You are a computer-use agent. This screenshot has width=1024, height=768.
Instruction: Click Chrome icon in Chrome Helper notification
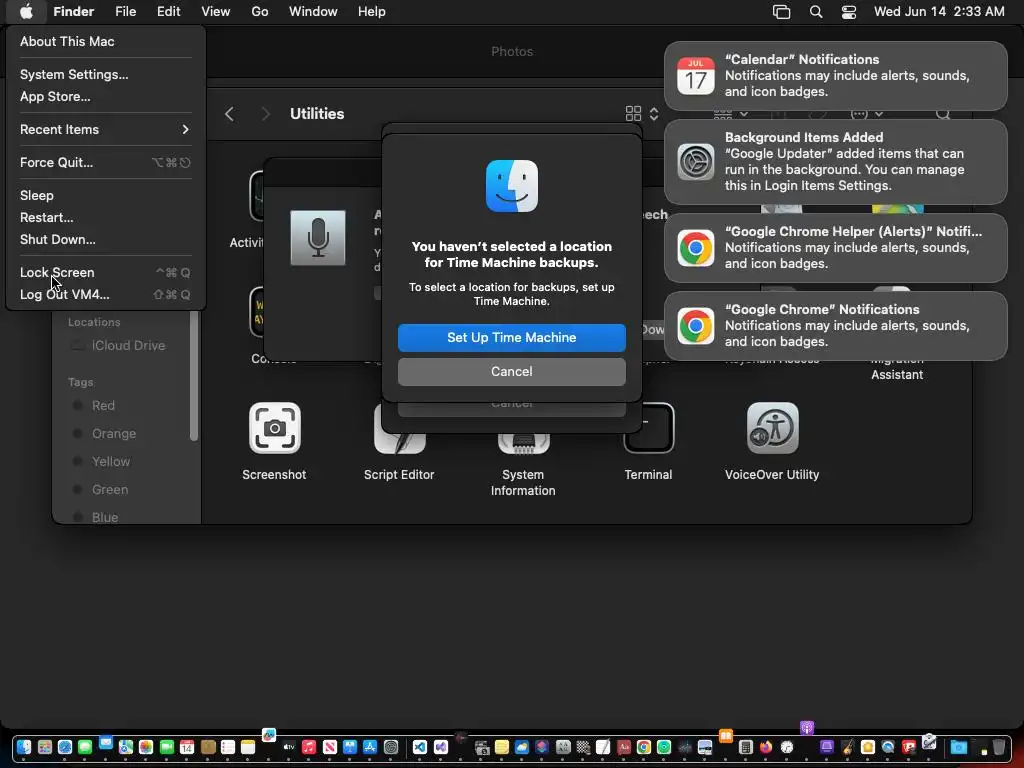click(x=696, y=248)
